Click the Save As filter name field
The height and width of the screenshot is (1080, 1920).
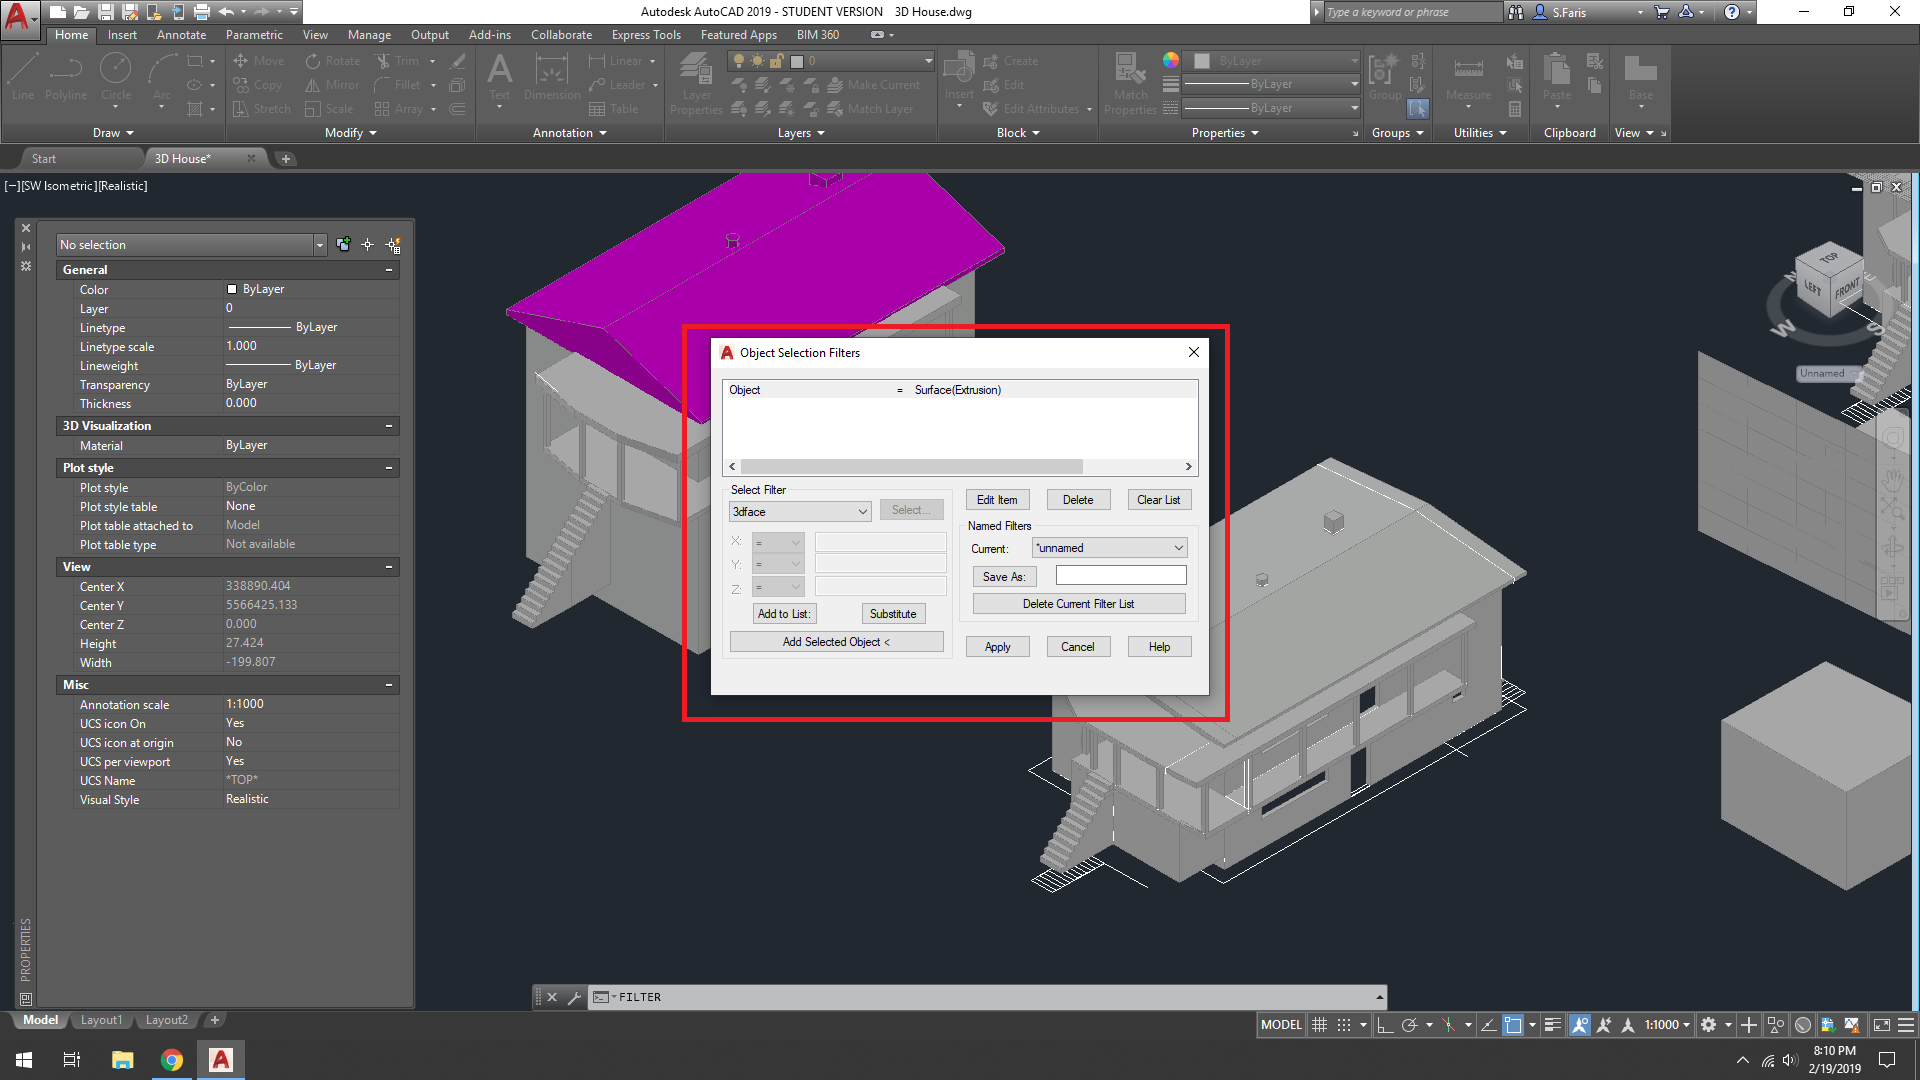point(1120,576)
